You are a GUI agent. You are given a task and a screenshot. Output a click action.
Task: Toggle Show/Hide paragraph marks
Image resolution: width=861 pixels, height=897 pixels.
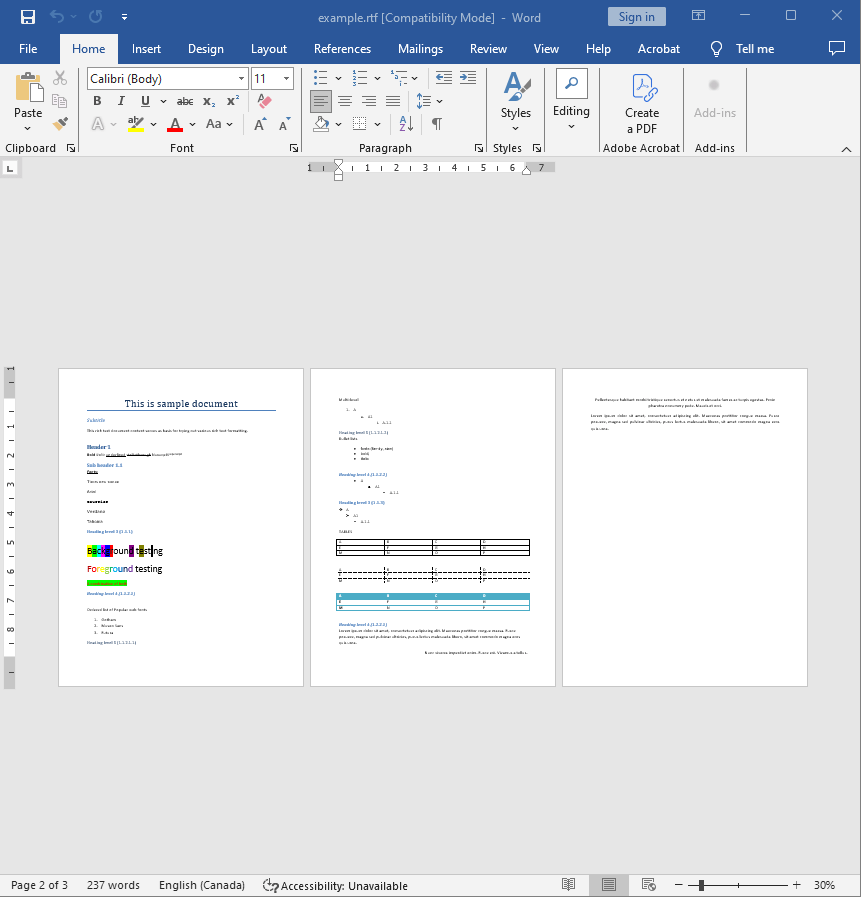click(x=436, y=124)
